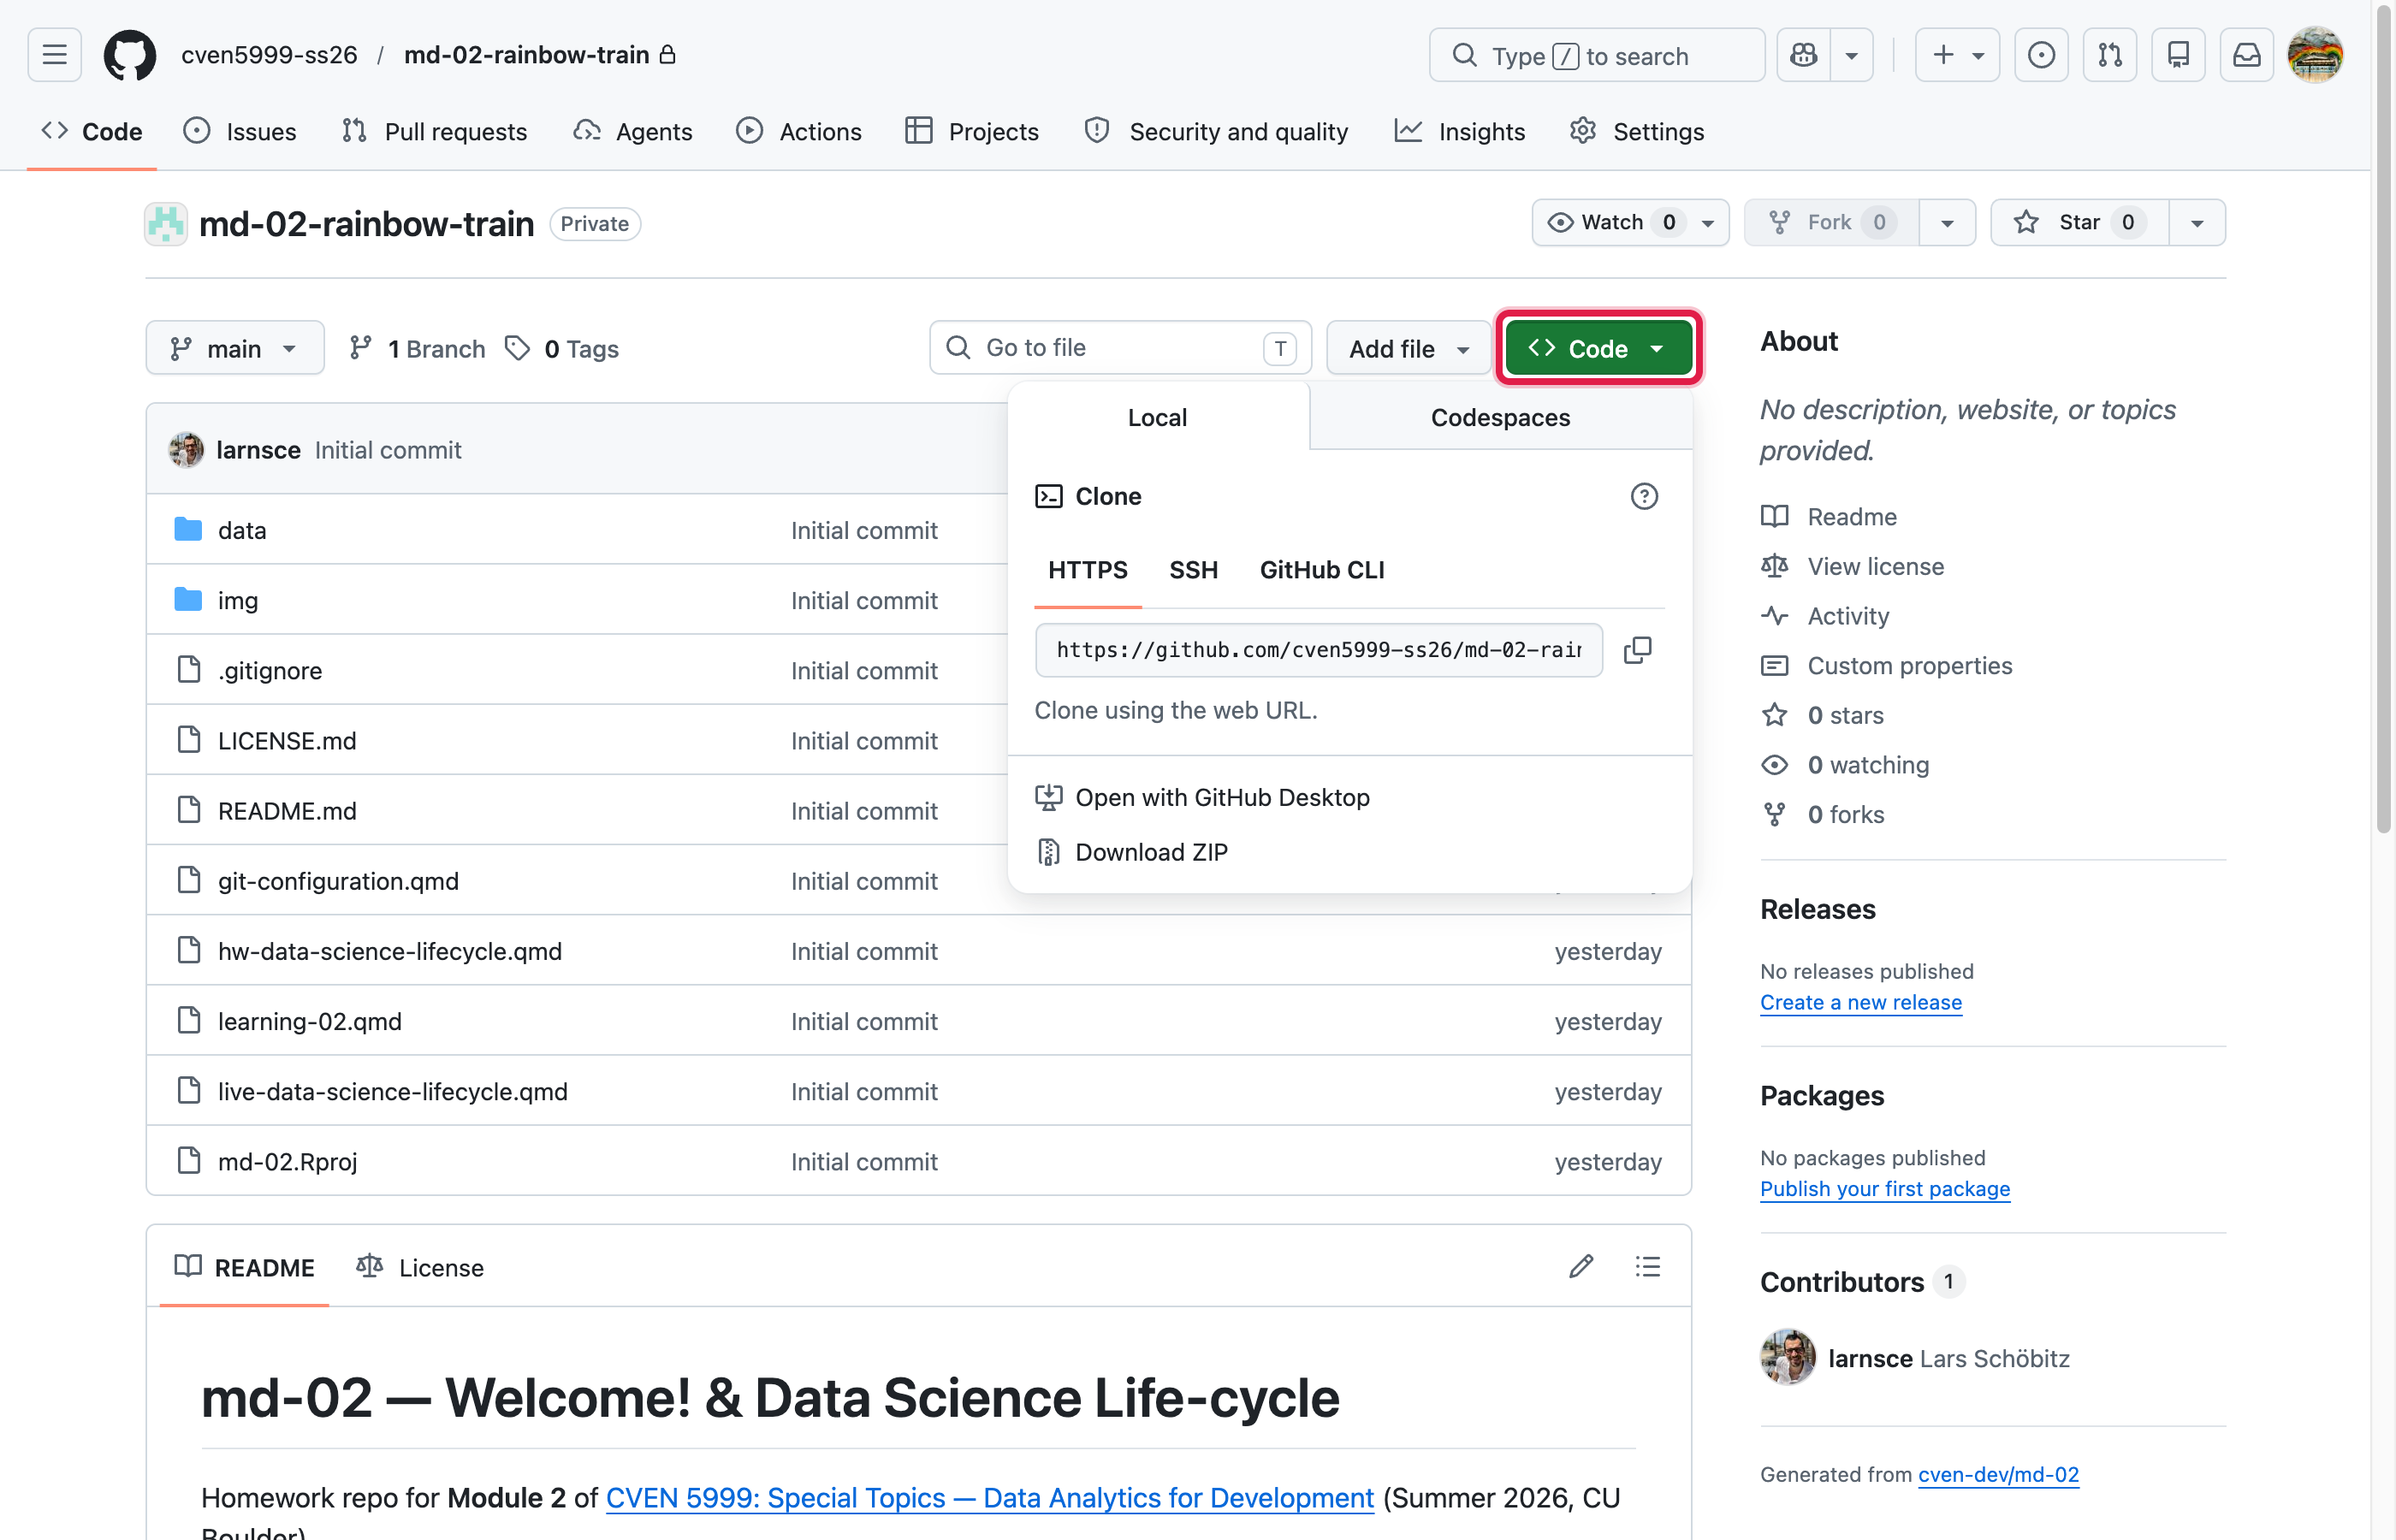Open the Insights repository tab
2396x1540 pixels.
pyautogui.click(x=1460, y=131)
